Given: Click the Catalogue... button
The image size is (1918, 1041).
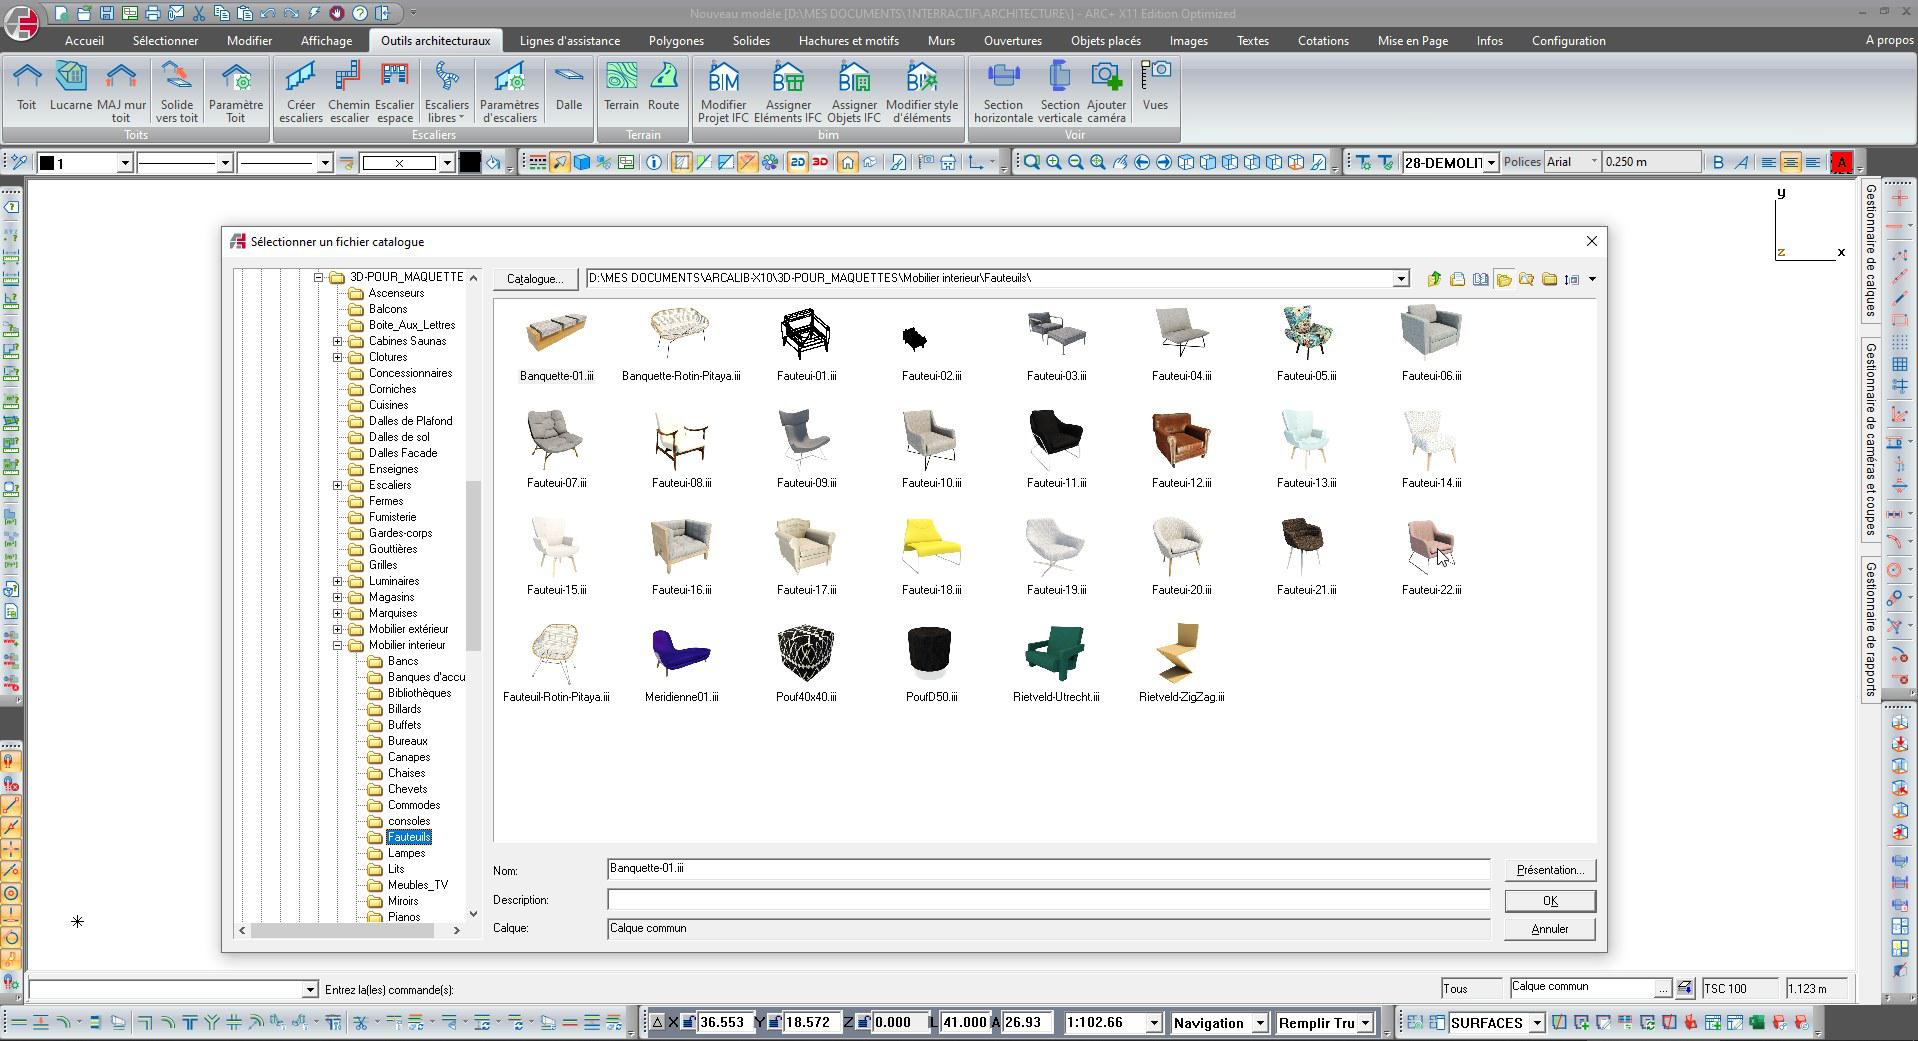Looking at the screenshot, I should pyautogui.click(x=534, y=279).
